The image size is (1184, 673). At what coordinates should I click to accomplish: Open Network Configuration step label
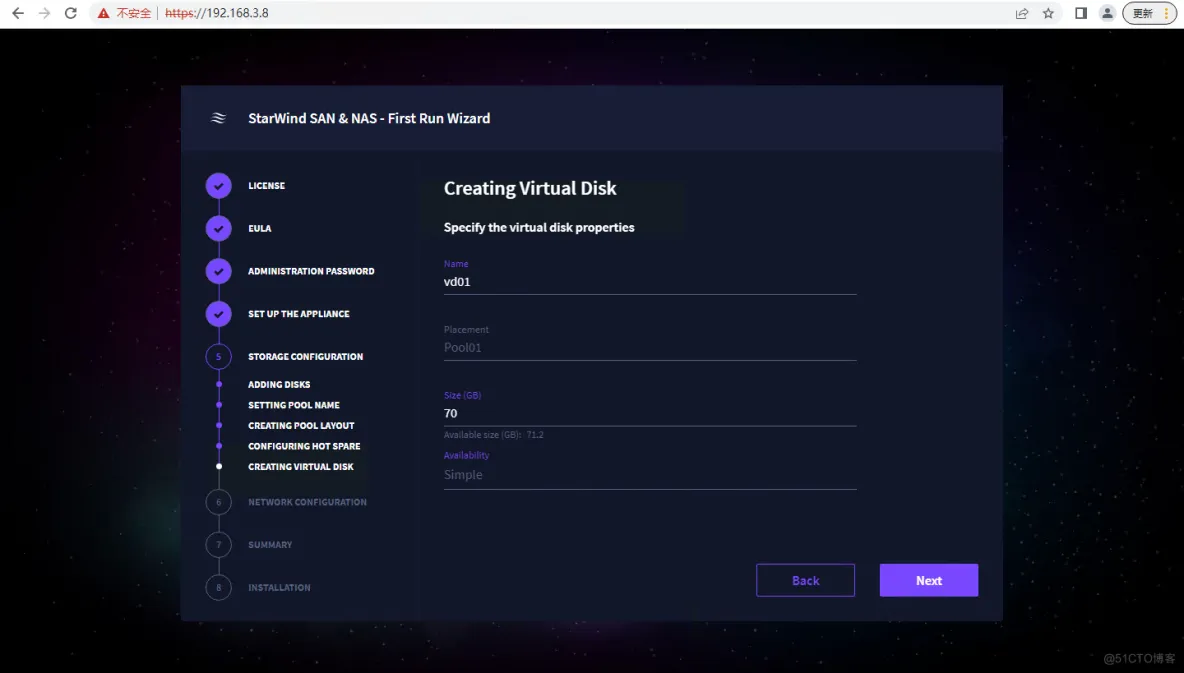tap(307, 502)
